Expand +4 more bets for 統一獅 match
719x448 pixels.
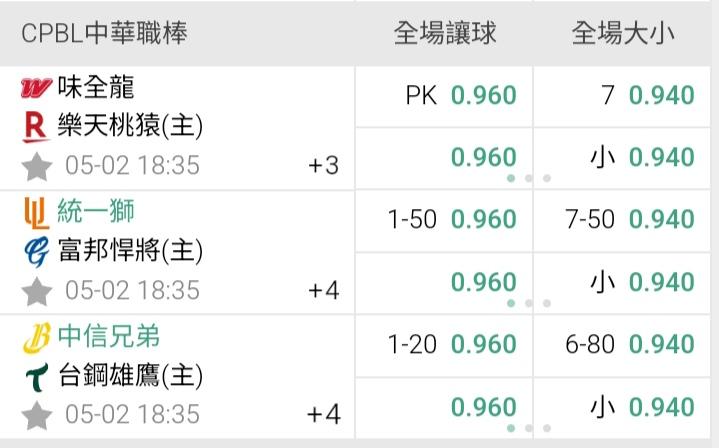point(324,291)
